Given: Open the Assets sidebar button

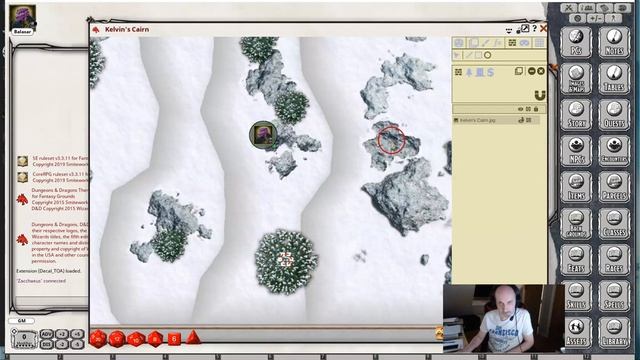Looking at the screenshot, I should [x=576, y=332].
